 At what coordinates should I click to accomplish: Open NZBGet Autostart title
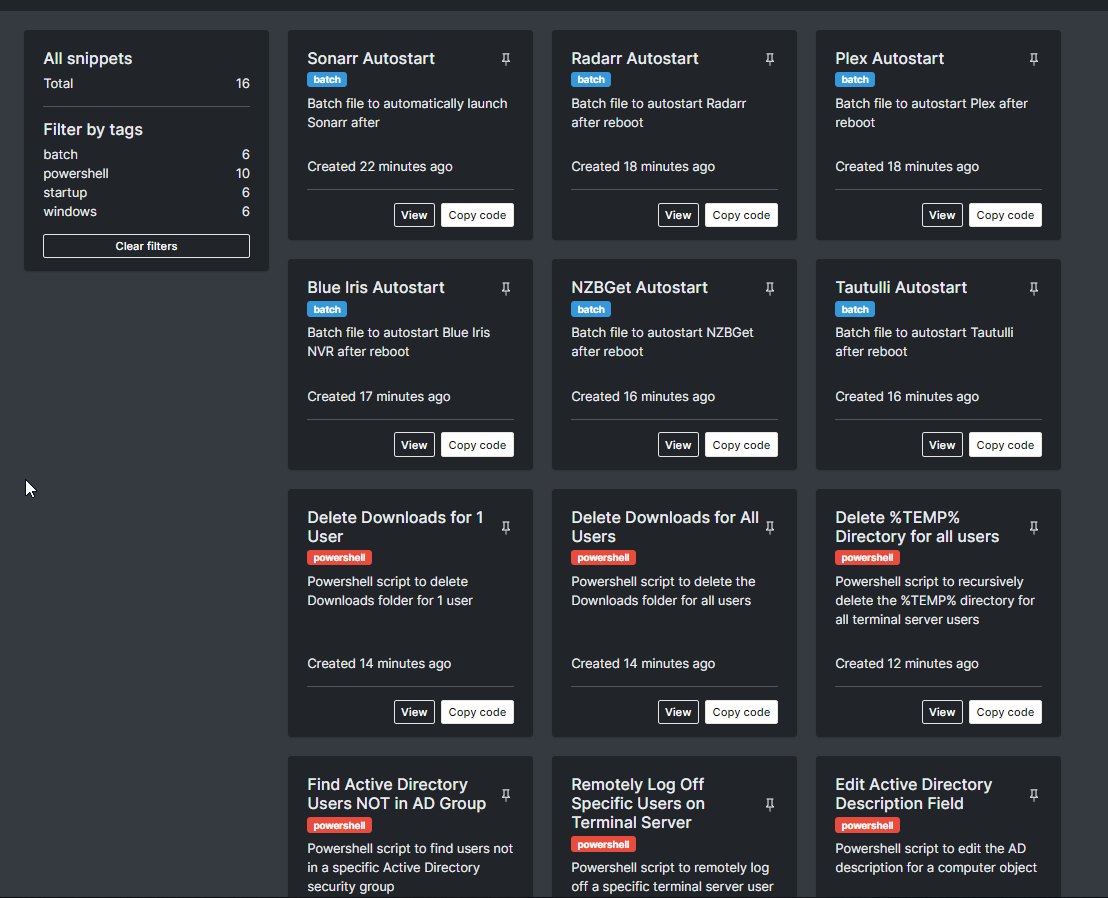[640, 288]
